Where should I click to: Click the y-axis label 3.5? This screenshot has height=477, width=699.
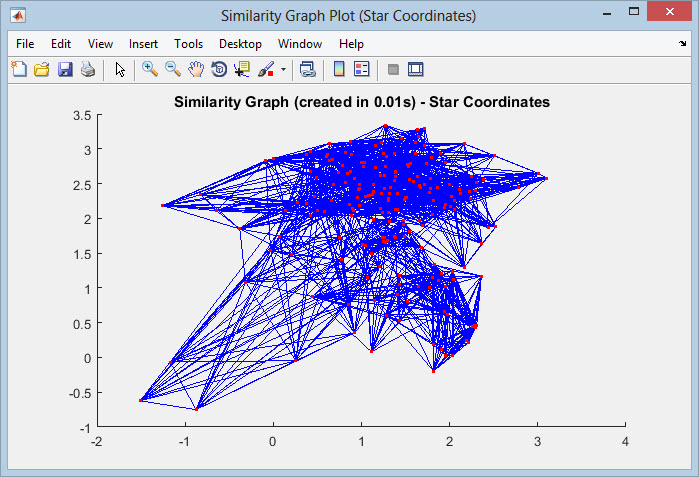[x=82, y=115]
